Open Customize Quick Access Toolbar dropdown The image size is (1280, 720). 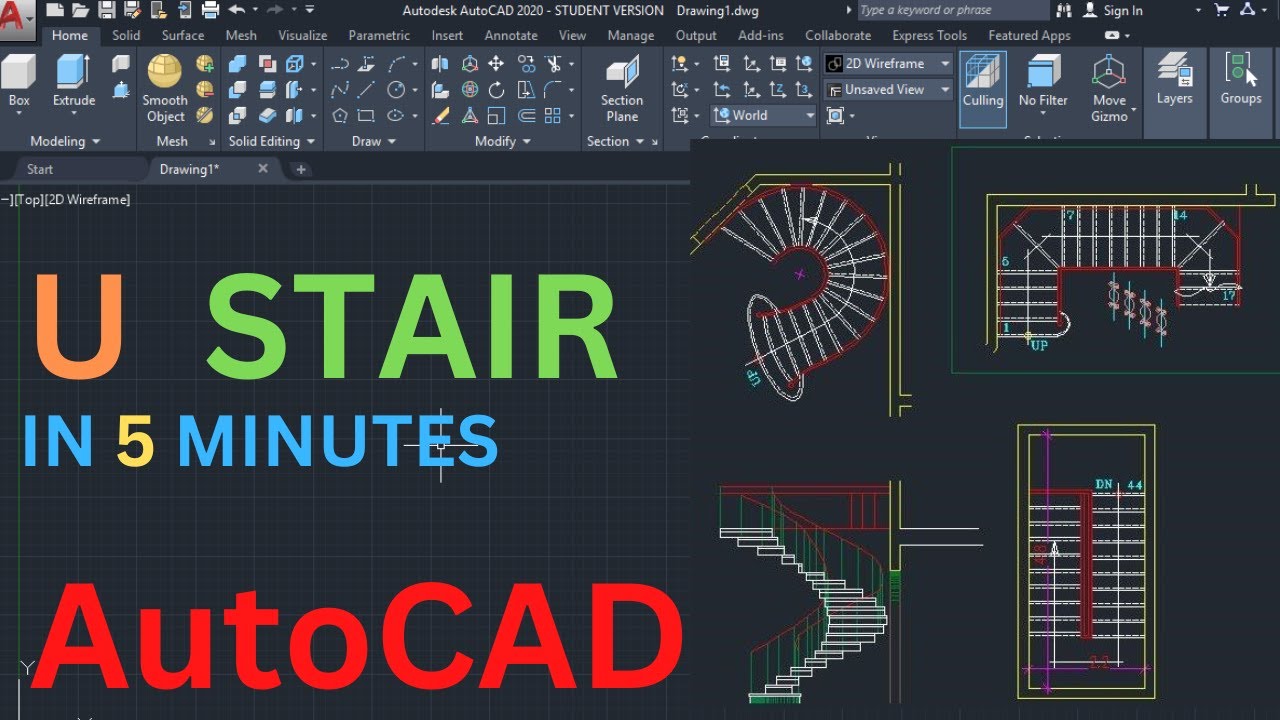coord(310,10)
